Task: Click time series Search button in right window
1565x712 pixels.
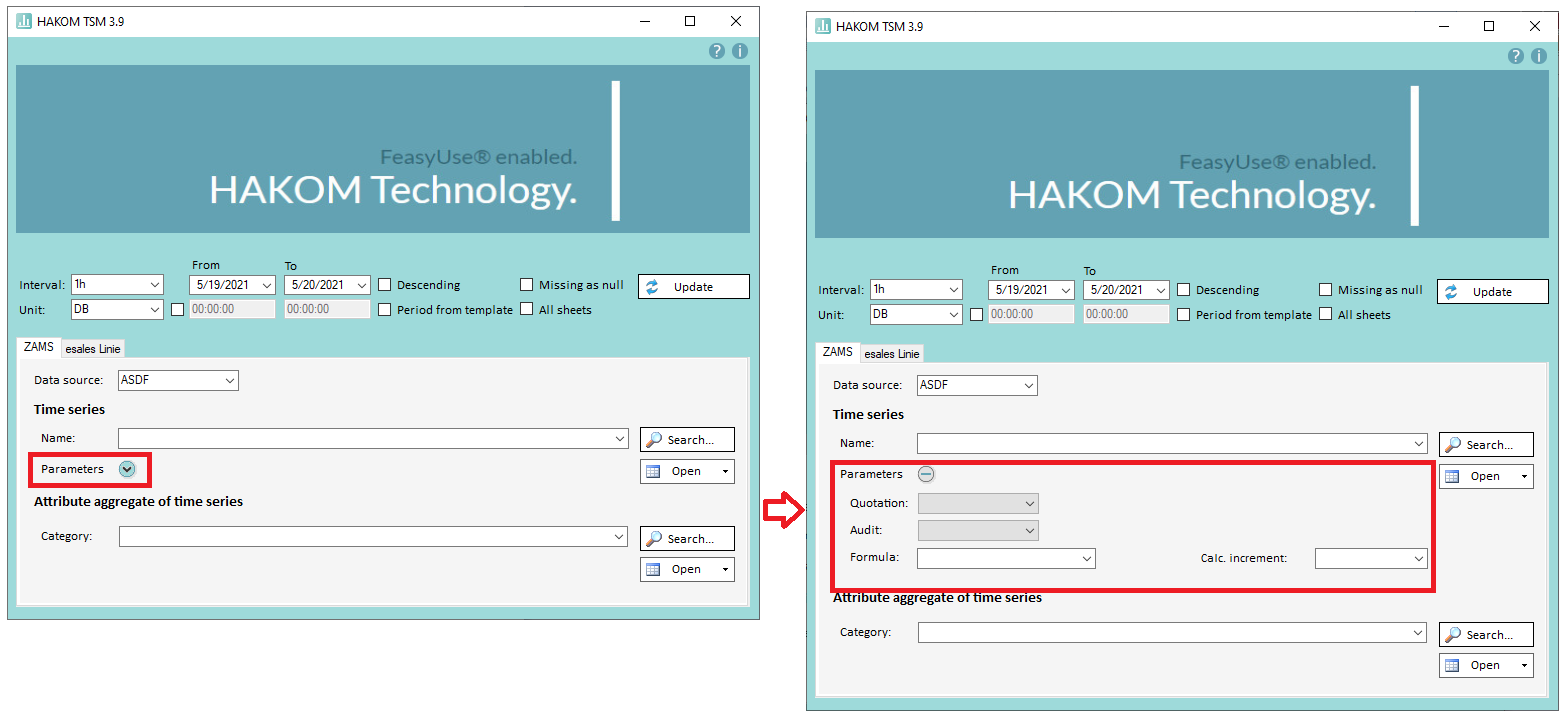Action: (x=1486, y=444)
